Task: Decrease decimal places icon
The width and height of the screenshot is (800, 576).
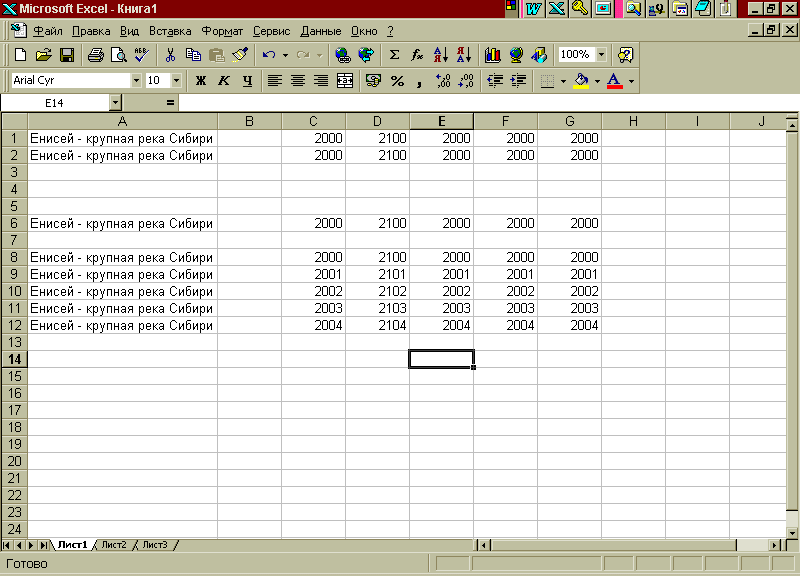Action: [x=466, y=81]
